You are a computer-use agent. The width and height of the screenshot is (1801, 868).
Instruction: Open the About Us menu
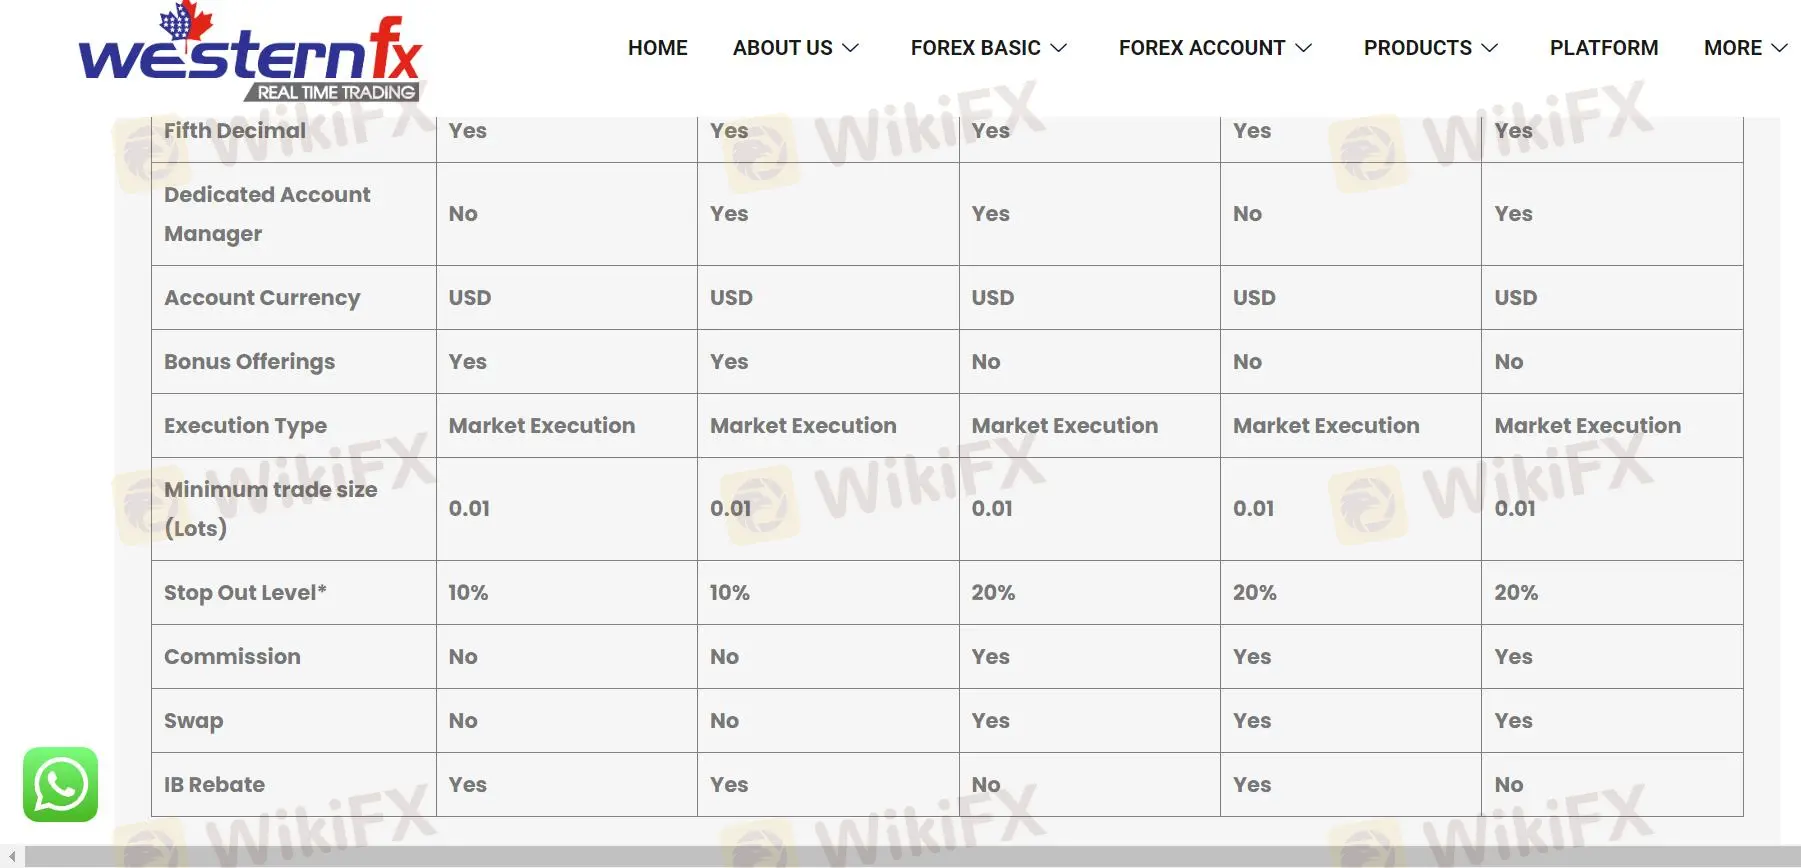click(x=783, y=48)
